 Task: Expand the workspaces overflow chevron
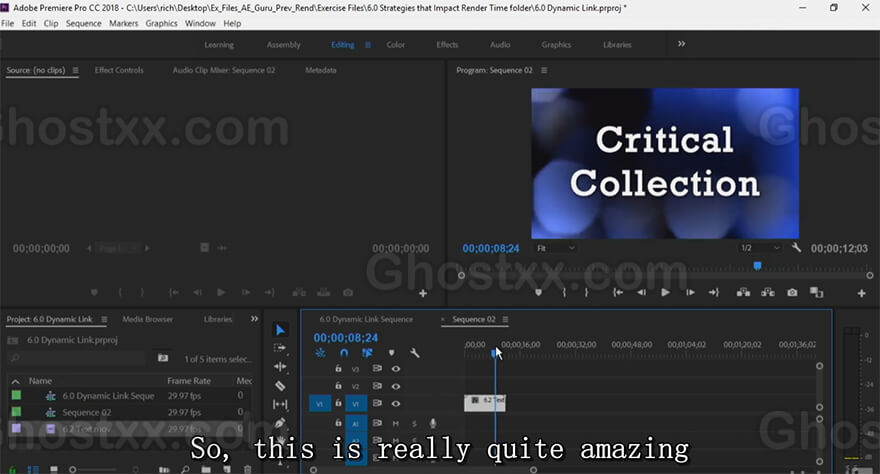pyautogui.click(x=681, y=44)
